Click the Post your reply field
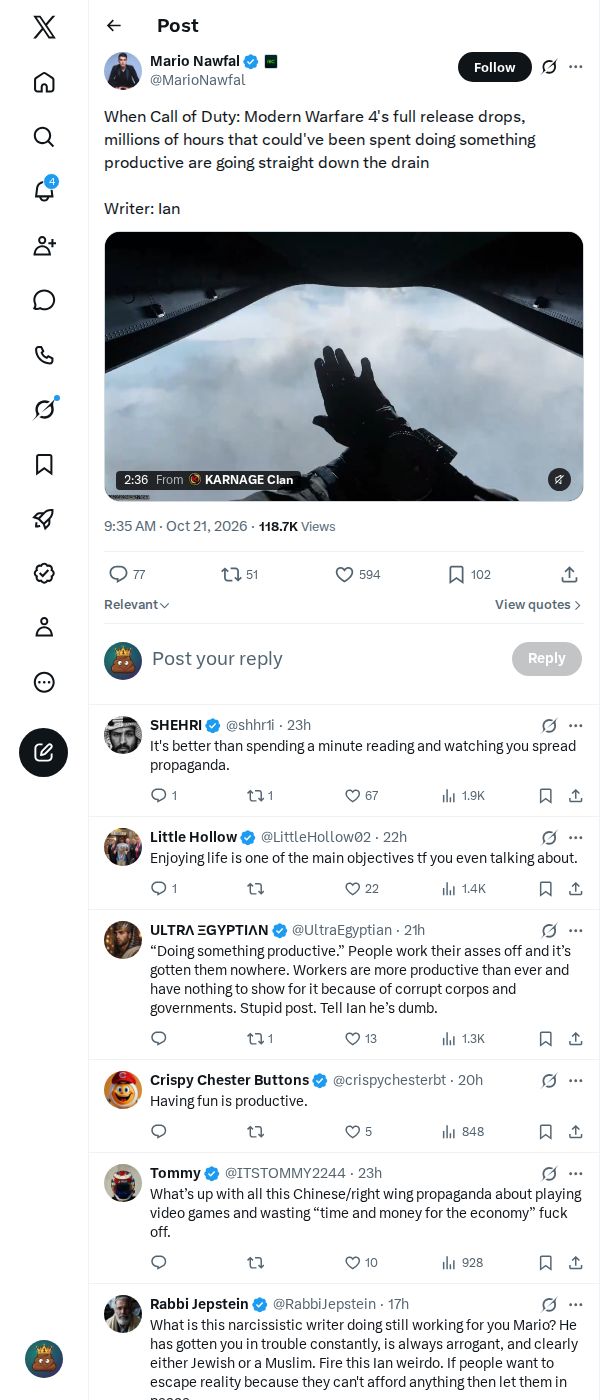Image resolution: width=600 pixels, height=1400 pixels. (x=326, y=659)
